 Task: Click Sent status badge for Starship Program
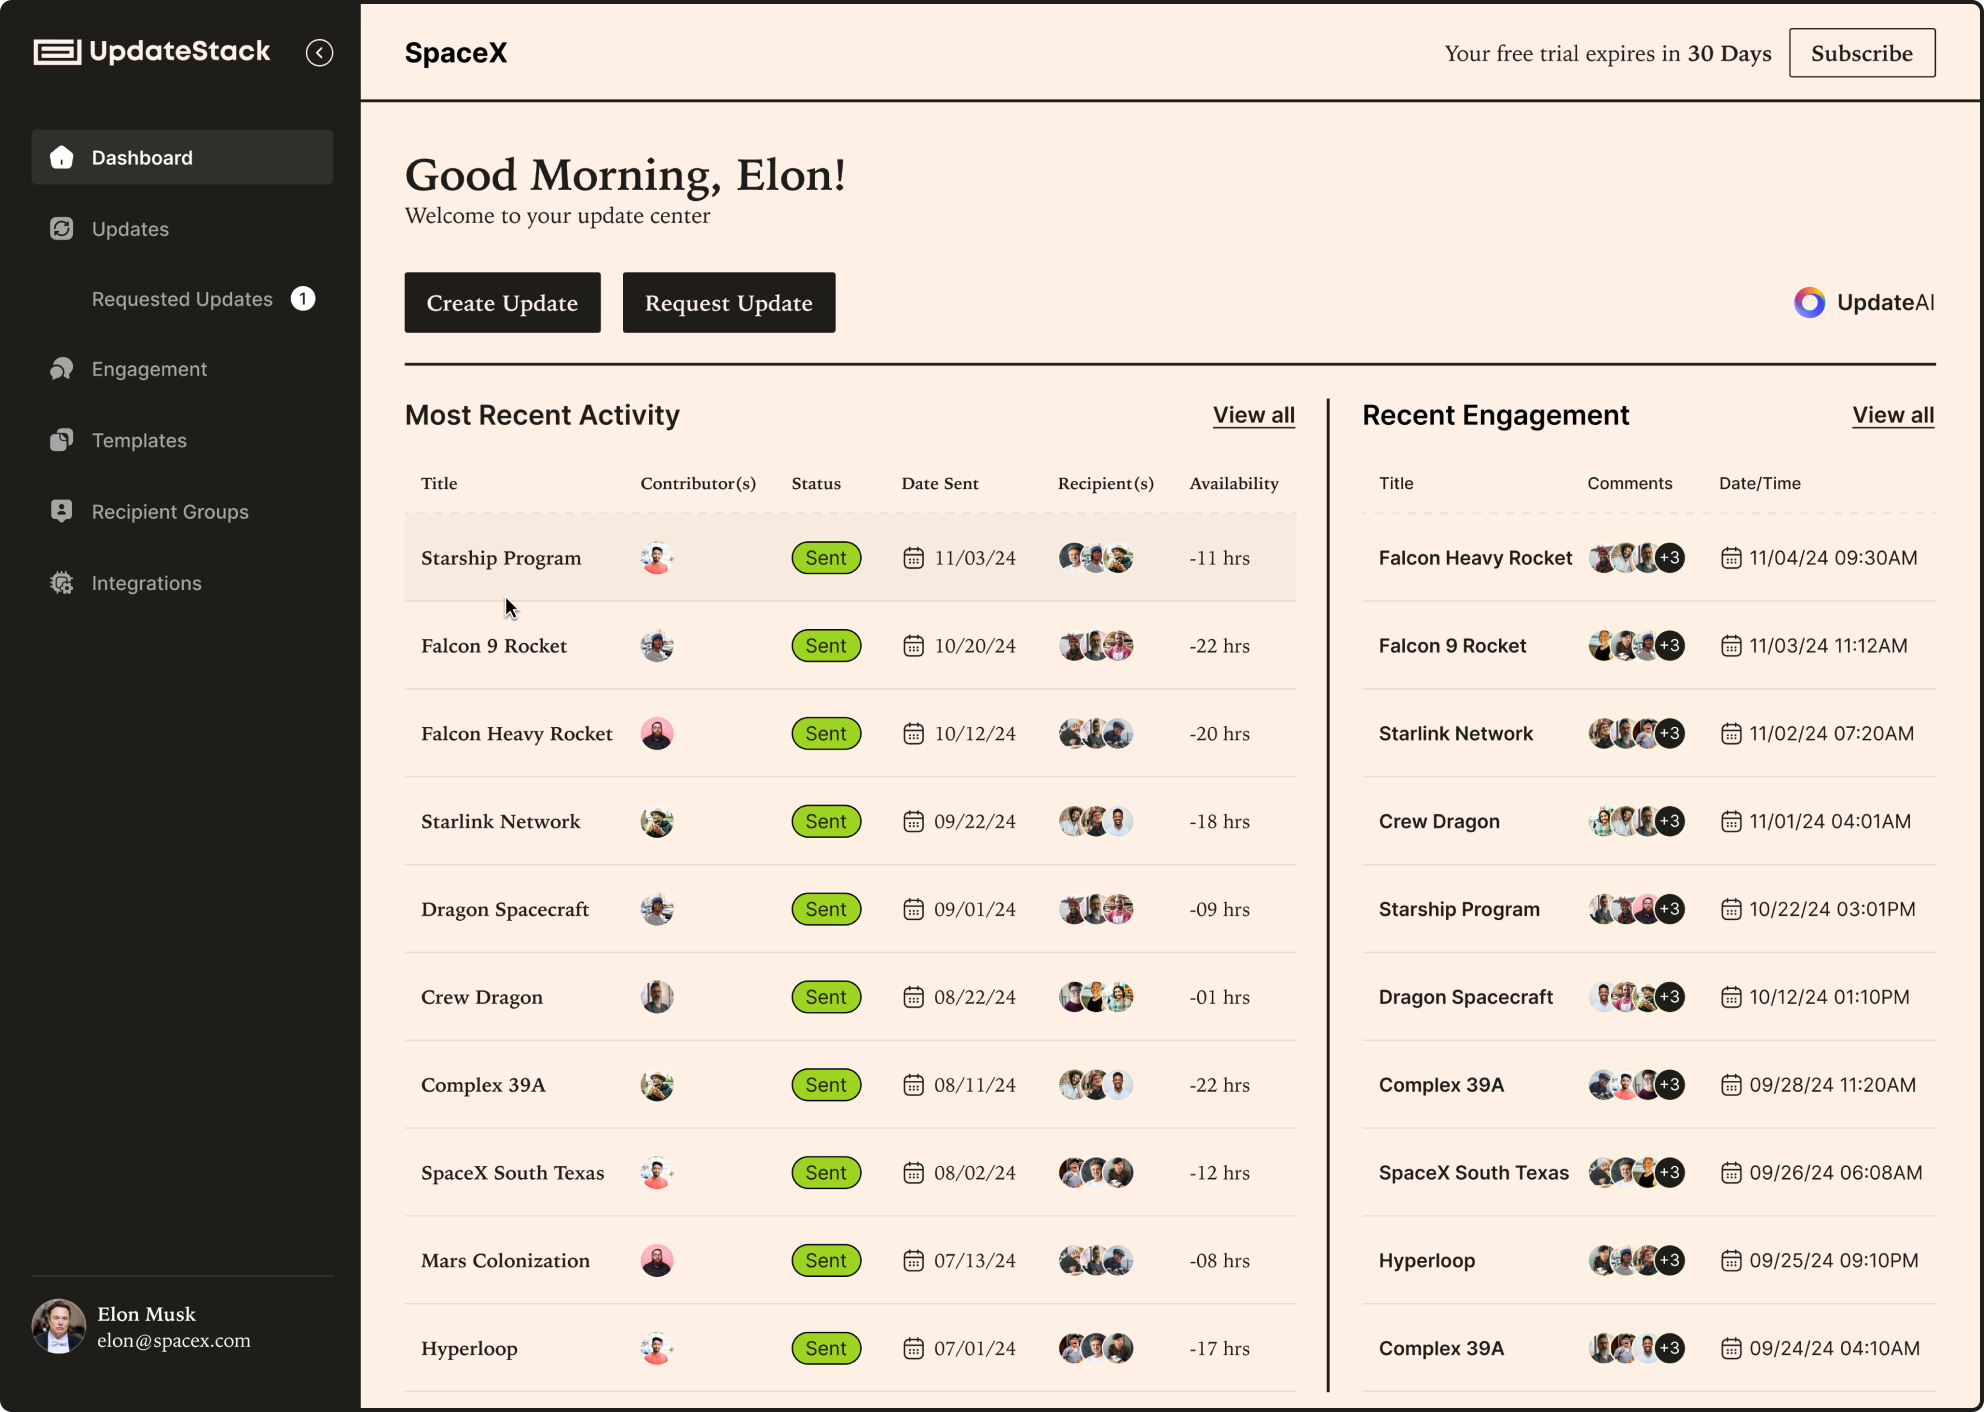(826, 558)
